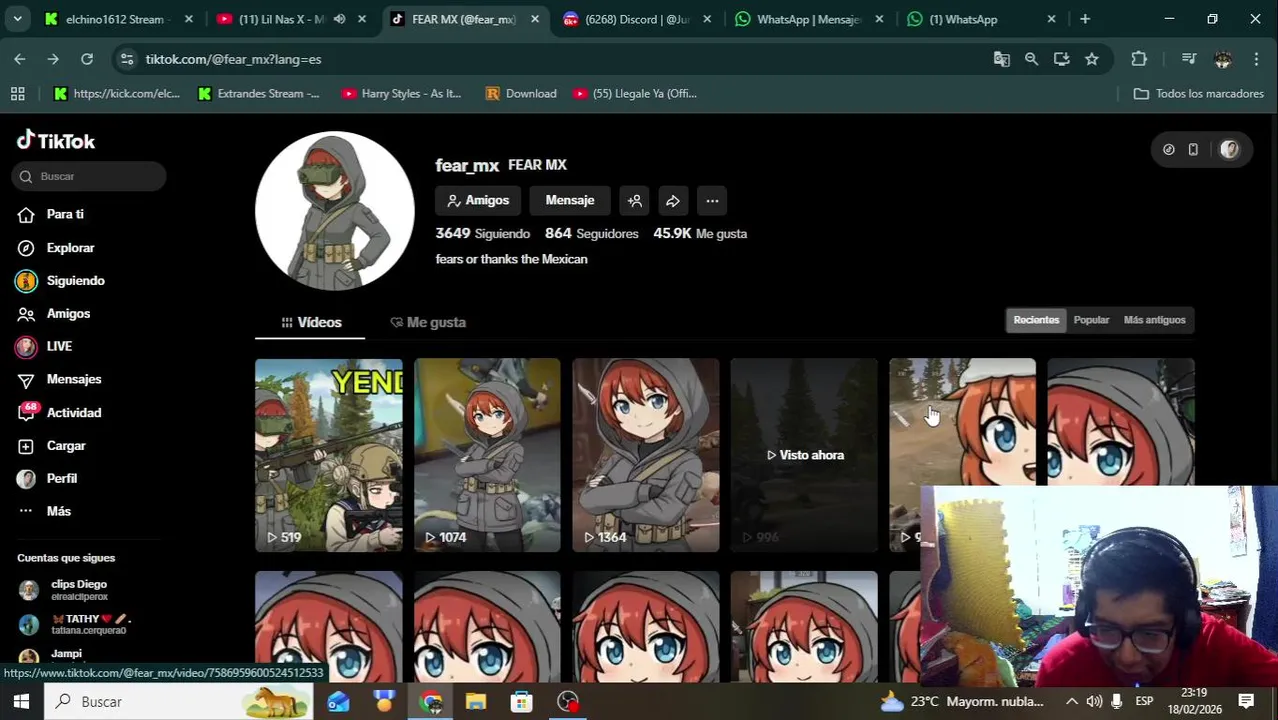Open the media controls icon

[1189, 59]
